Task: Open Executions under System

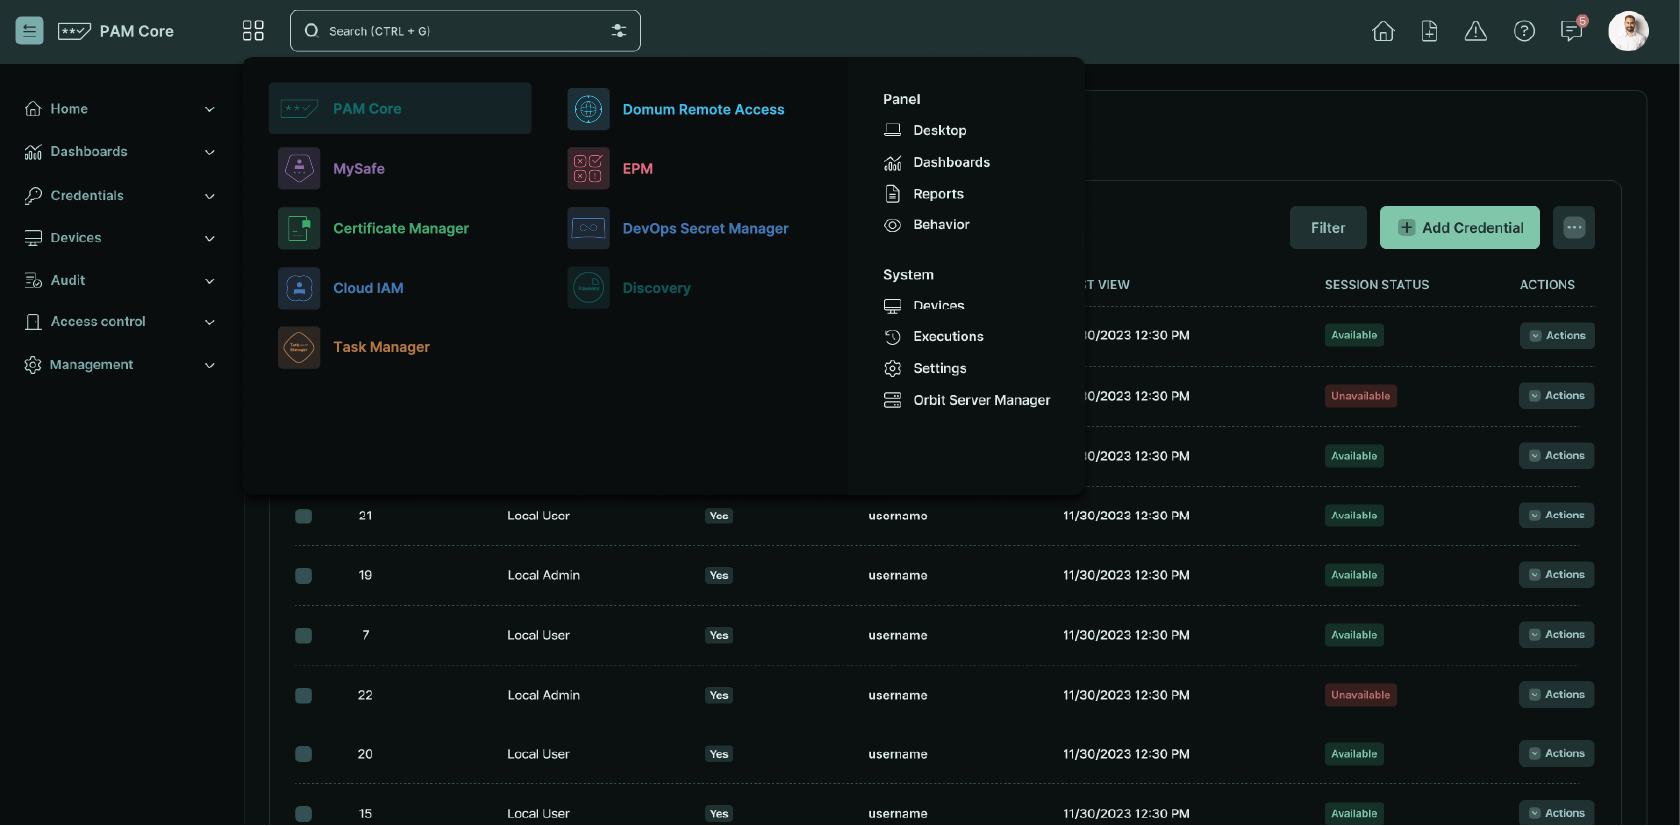Action: coord(934,337)
